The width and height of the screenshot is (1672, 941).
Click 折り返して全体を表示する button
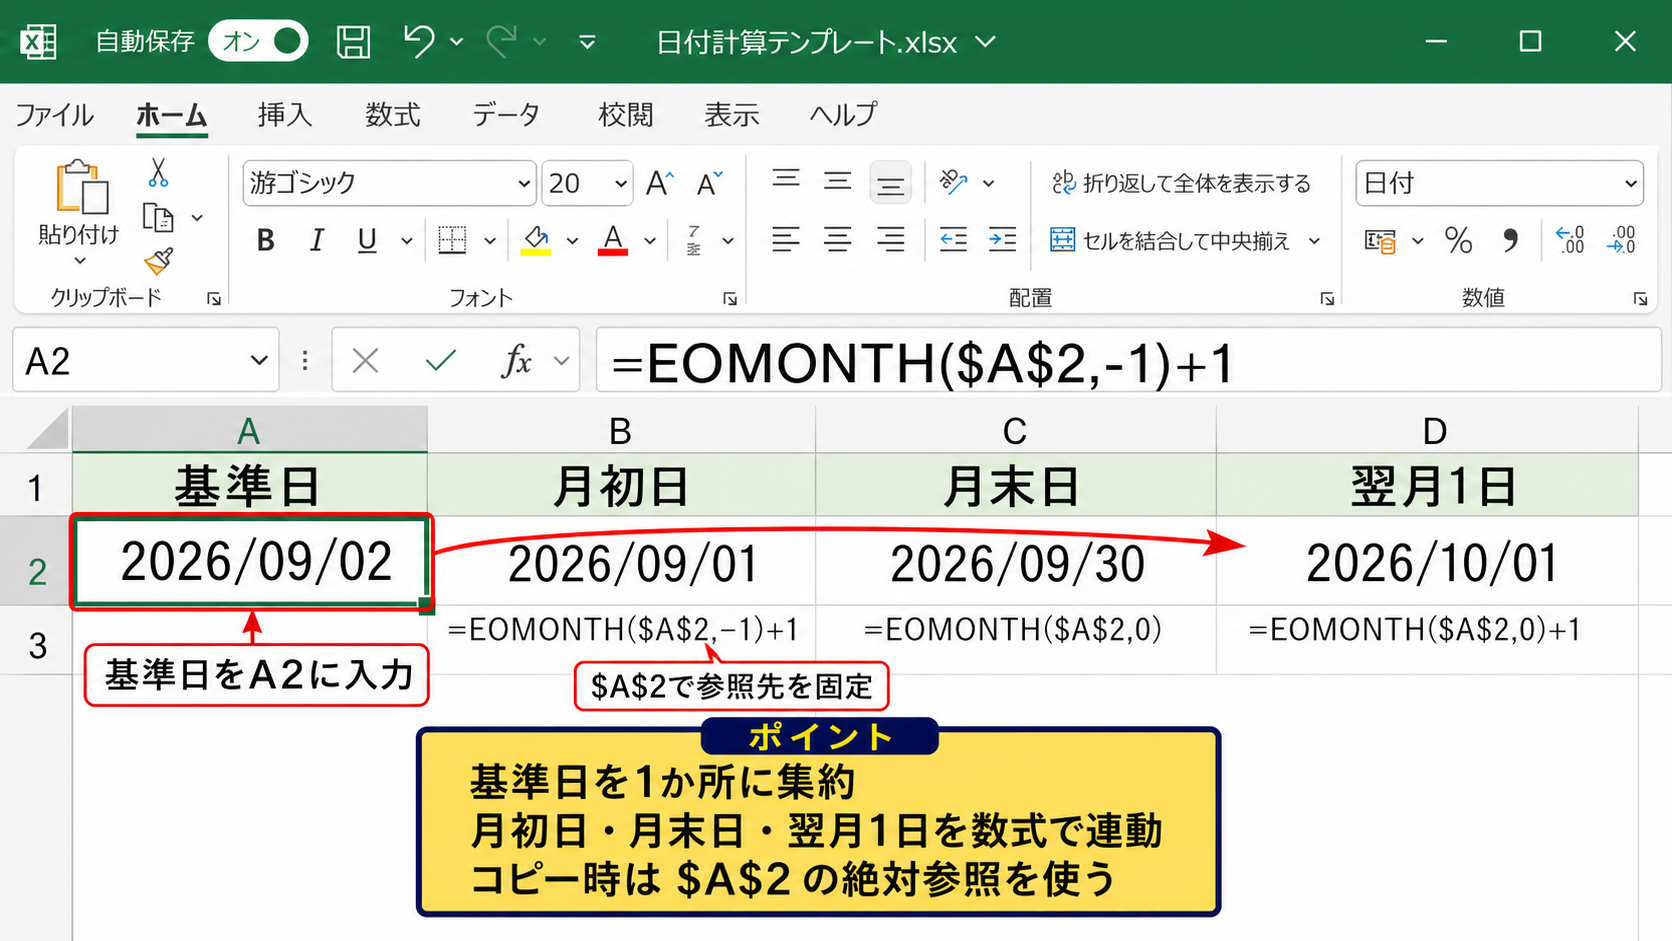pyautogui.click(x=1181, y=183)
